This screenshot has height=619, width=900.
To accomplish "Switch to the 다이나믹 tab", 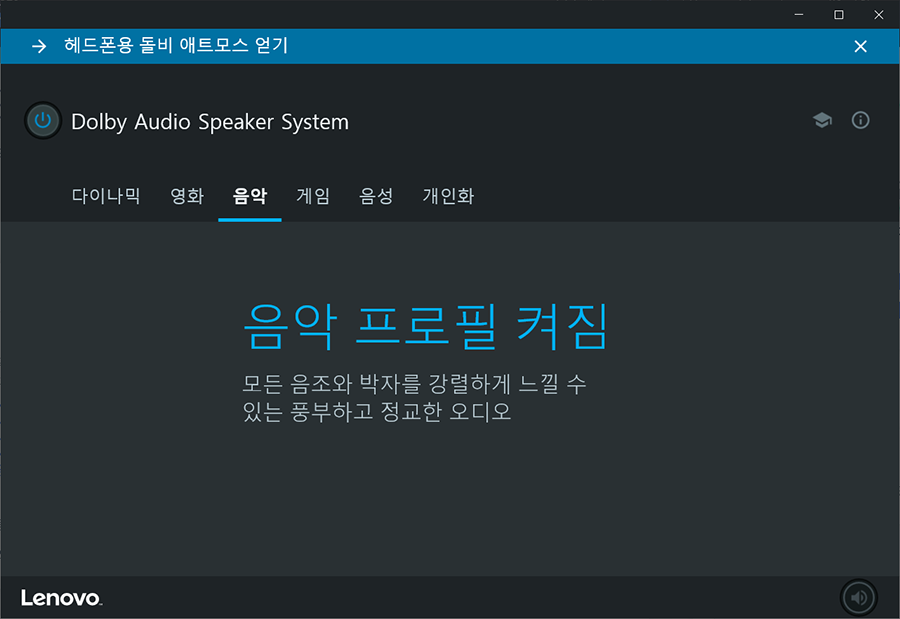I will point(106,196).
